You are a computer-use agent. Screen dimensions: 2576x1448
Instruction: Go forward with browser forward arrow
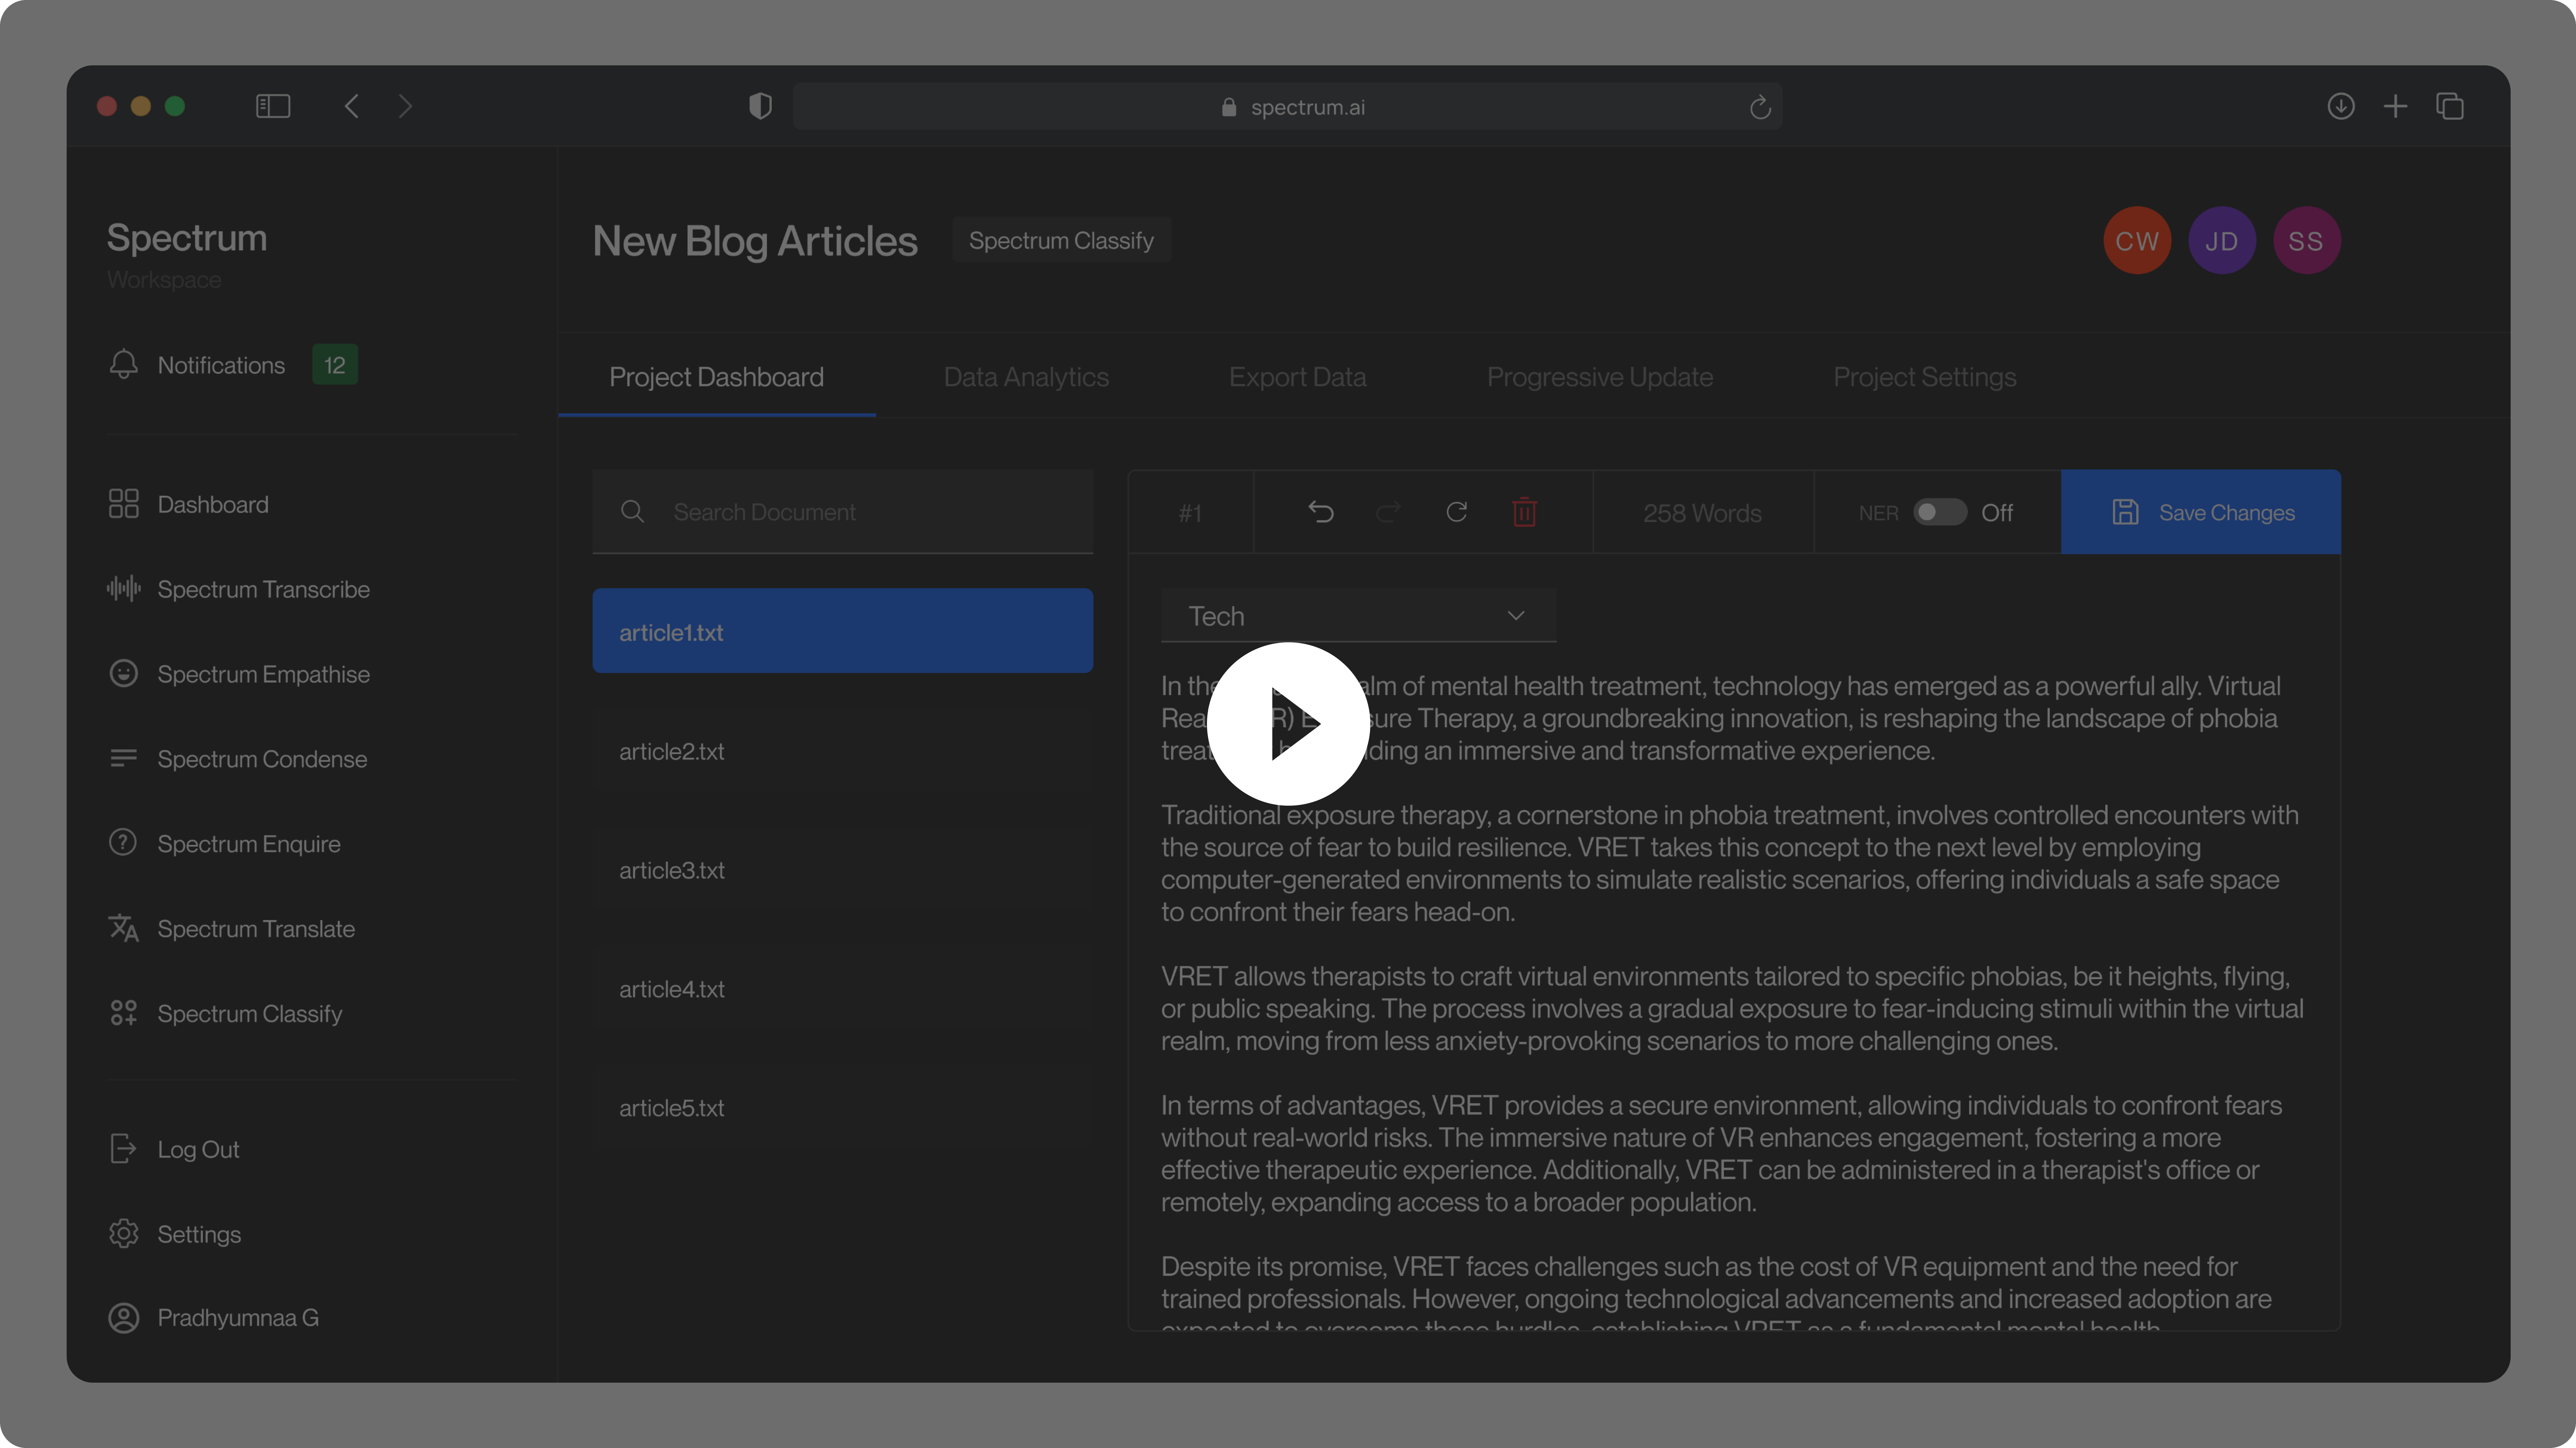[405, 106]
